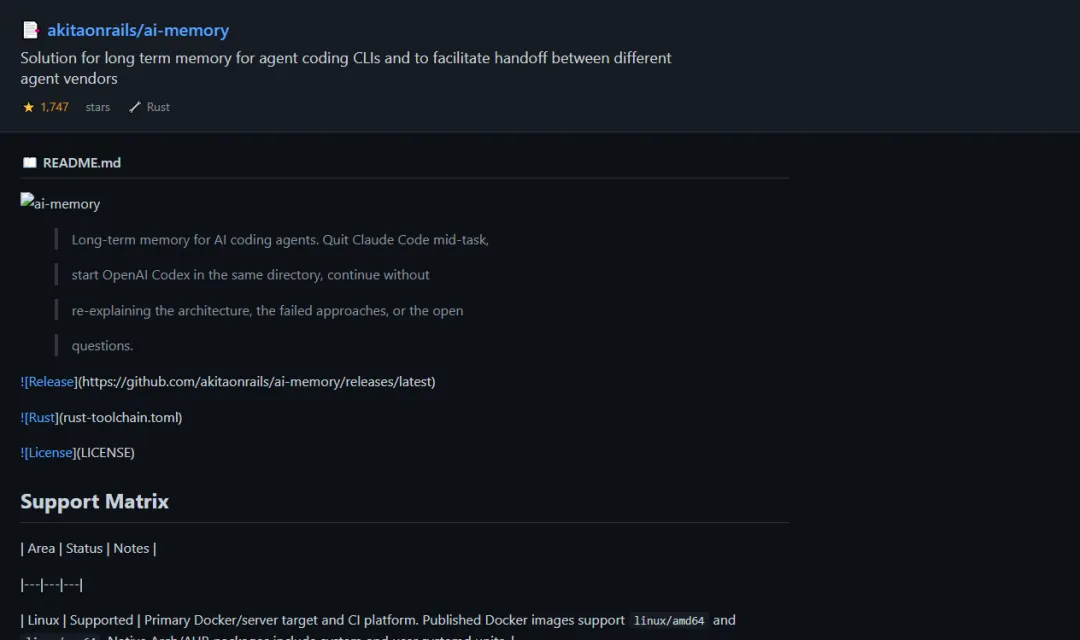Open the README.md header label
This screenshot has width=1080, height=640.
[x=81, y=163]
